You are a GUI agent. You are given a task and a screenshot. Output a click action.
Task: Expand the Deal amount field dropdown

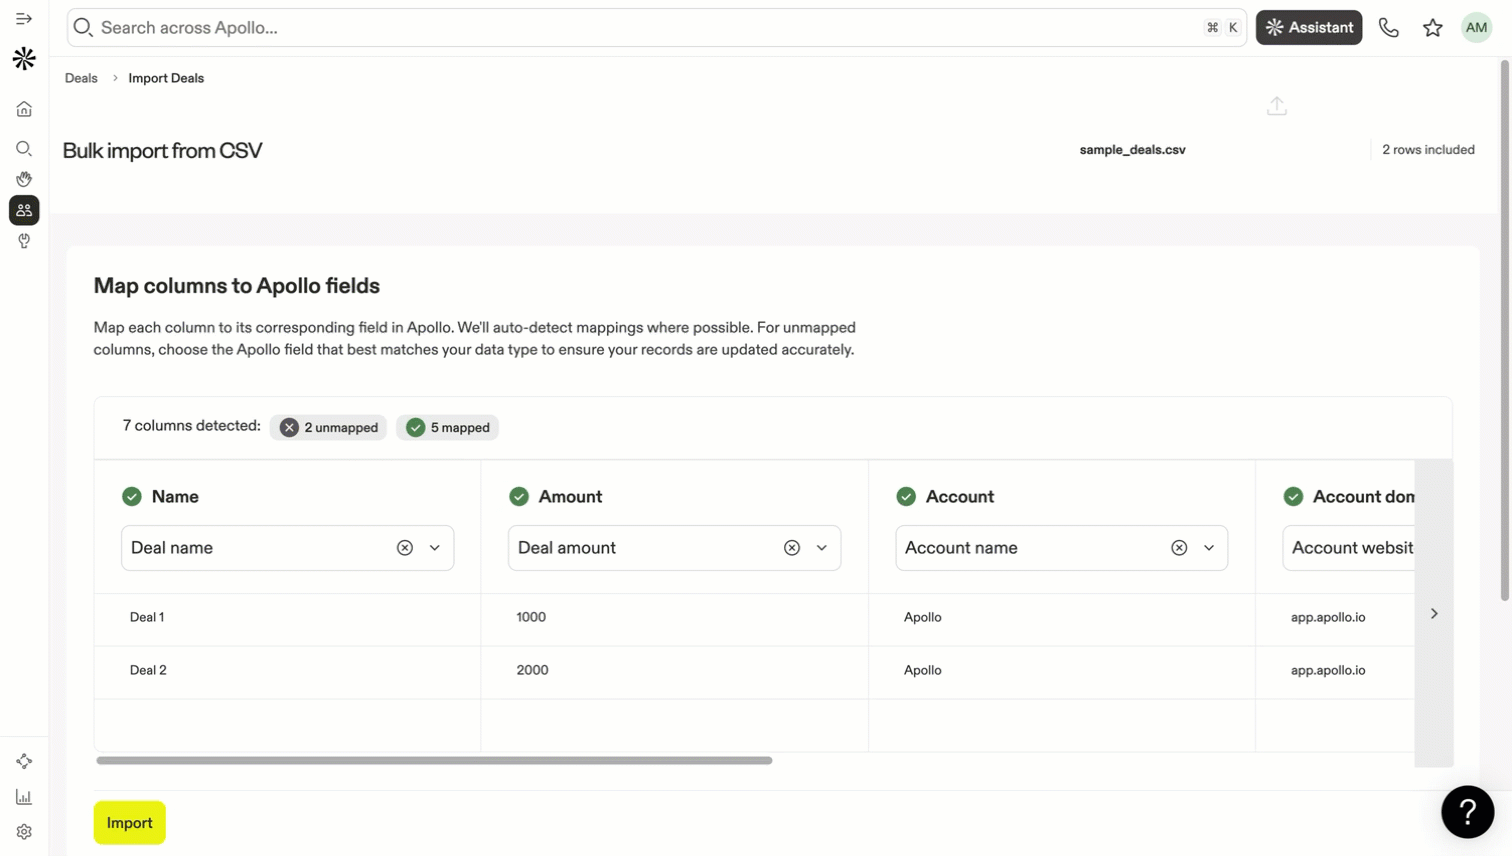(822, 548)
